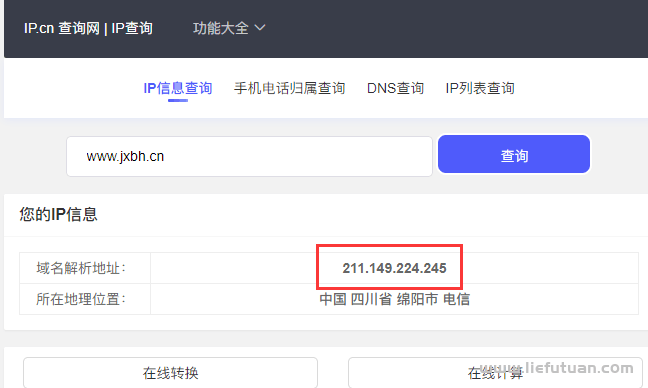Expand the 功能大全 dropdown menu
Image resolution: width=648 pixels, height=388 pixels.
click(229, 28)
